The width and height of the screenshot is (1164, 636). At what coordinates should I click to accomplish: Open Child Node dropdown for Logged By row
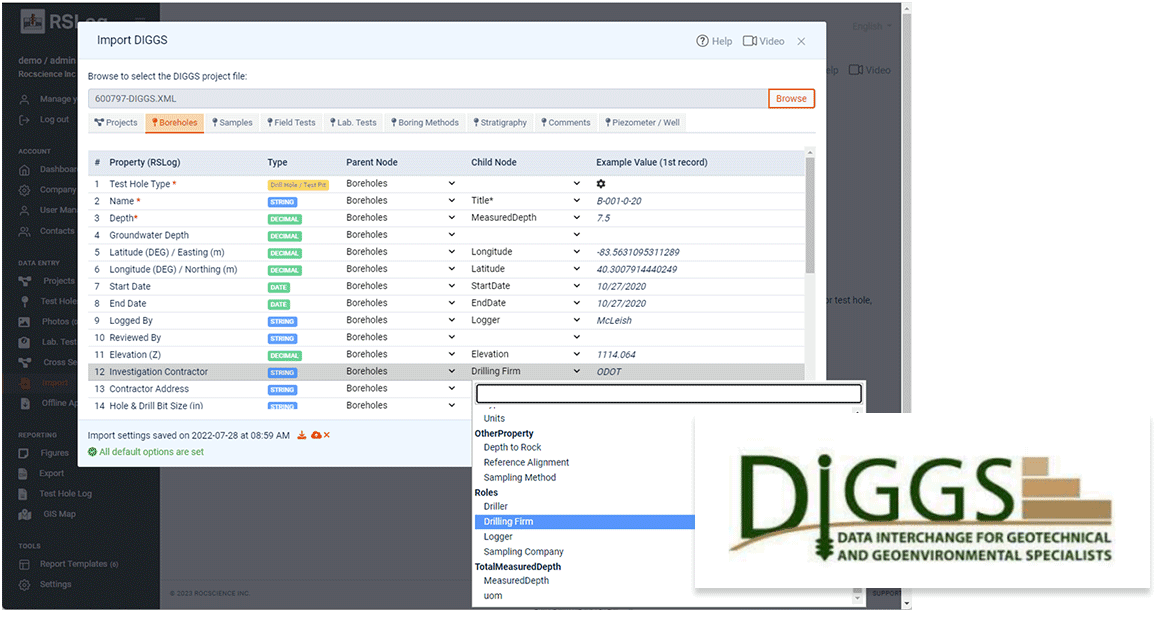pyautogui.click(x=576, y=320)
